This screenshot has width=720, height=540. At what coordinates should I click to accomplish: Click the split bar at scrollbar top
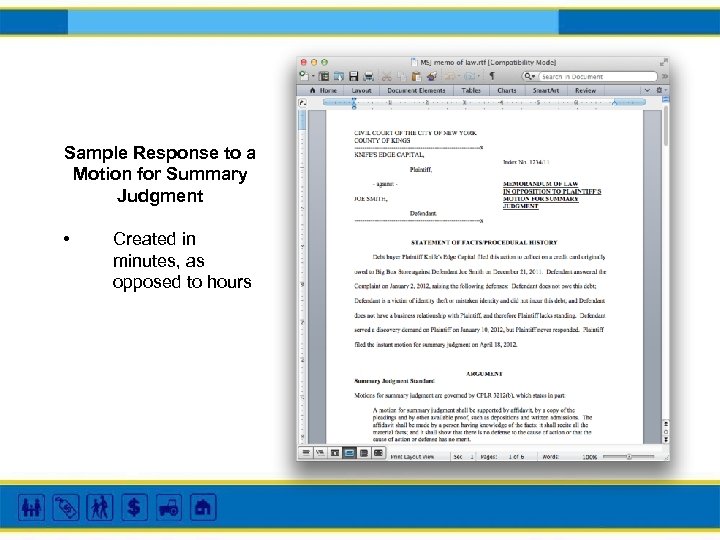pyautogui.click(x=666, y=99)
